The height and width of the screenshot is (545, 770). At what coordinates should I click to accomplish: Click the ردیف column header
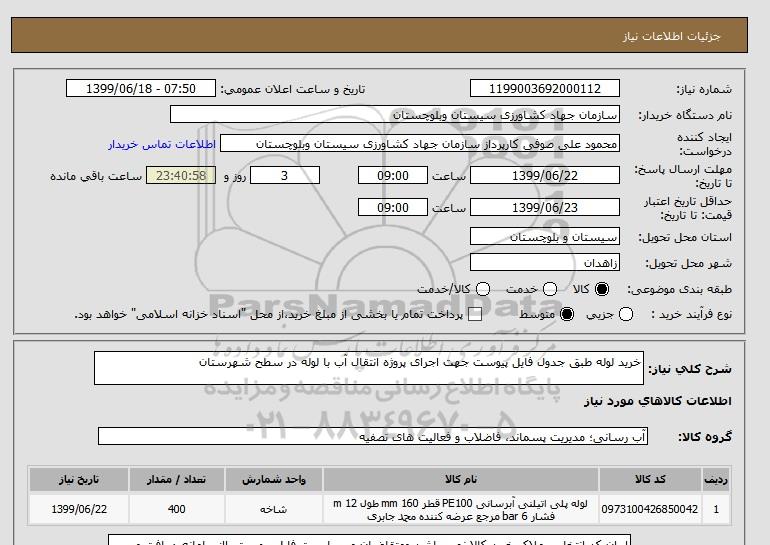(716, 480)
